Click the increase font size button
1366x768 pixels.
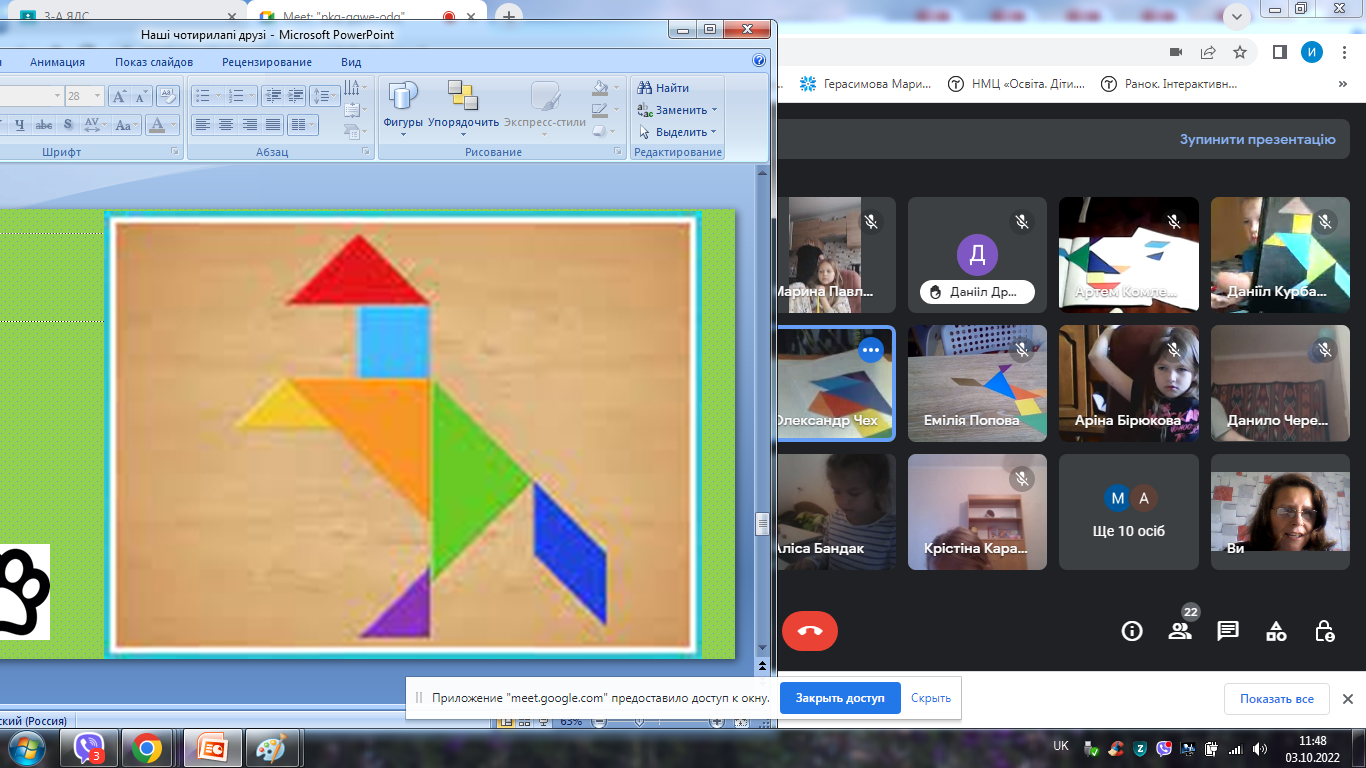click(x=119, y=96)
